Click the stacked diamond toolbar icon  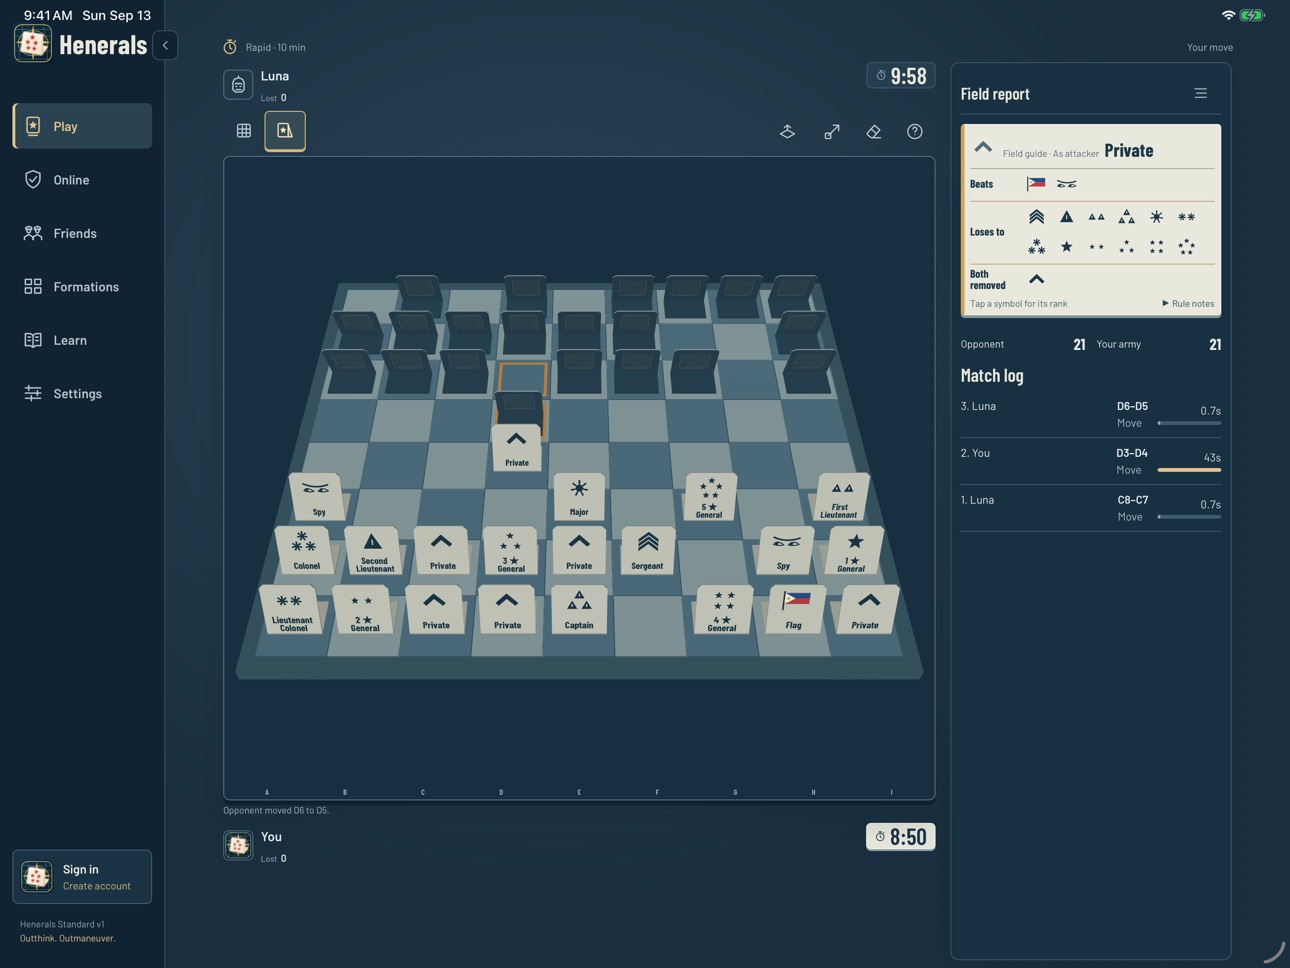788,131
